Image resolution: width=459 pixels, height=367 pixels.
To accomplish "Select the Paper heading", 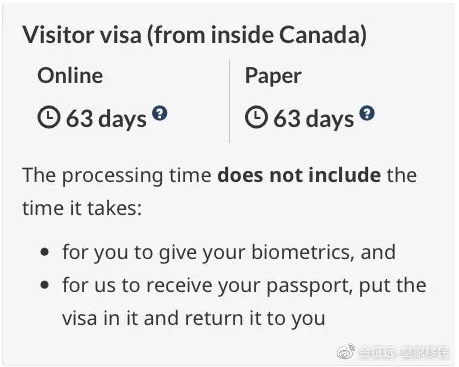I will (x=273, y=76).
